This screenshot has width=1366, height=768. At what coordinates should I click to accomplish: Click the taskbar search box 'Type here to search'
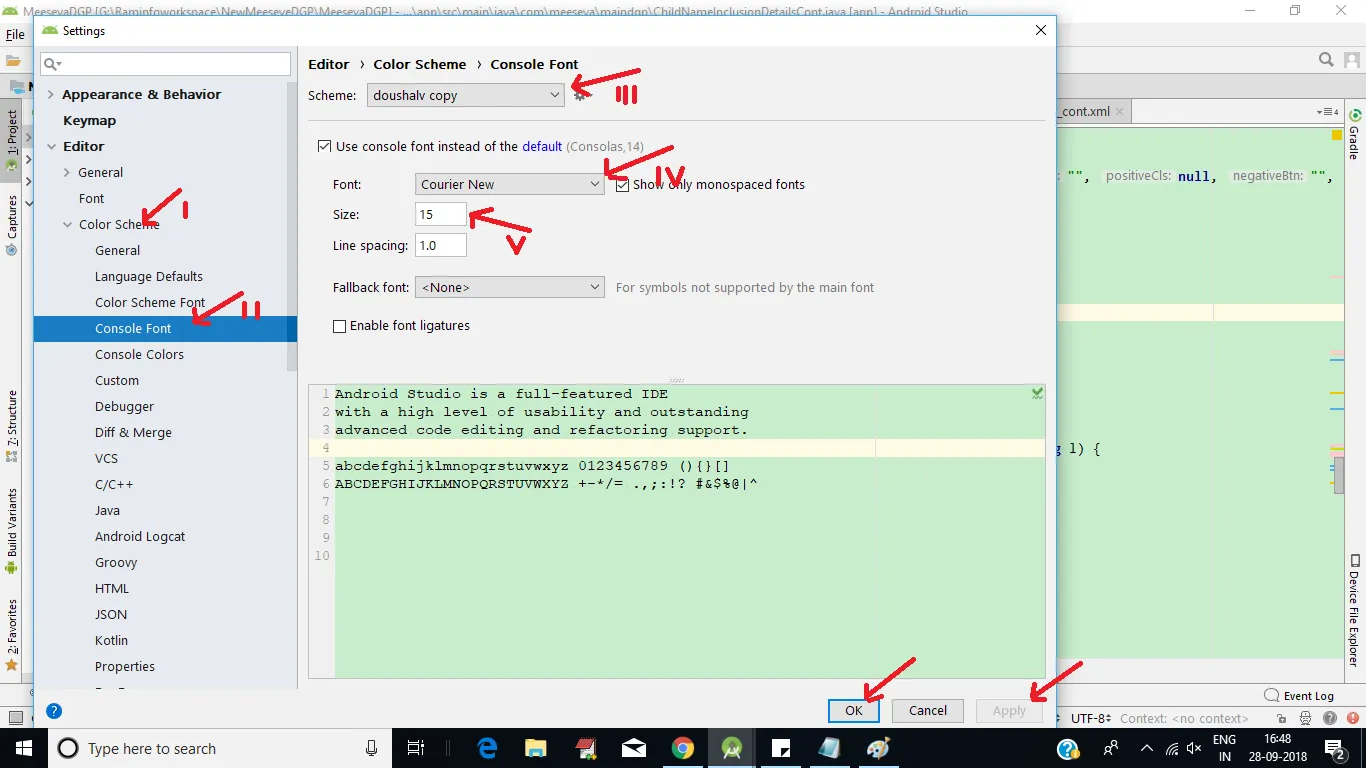(x=218, y=748)
